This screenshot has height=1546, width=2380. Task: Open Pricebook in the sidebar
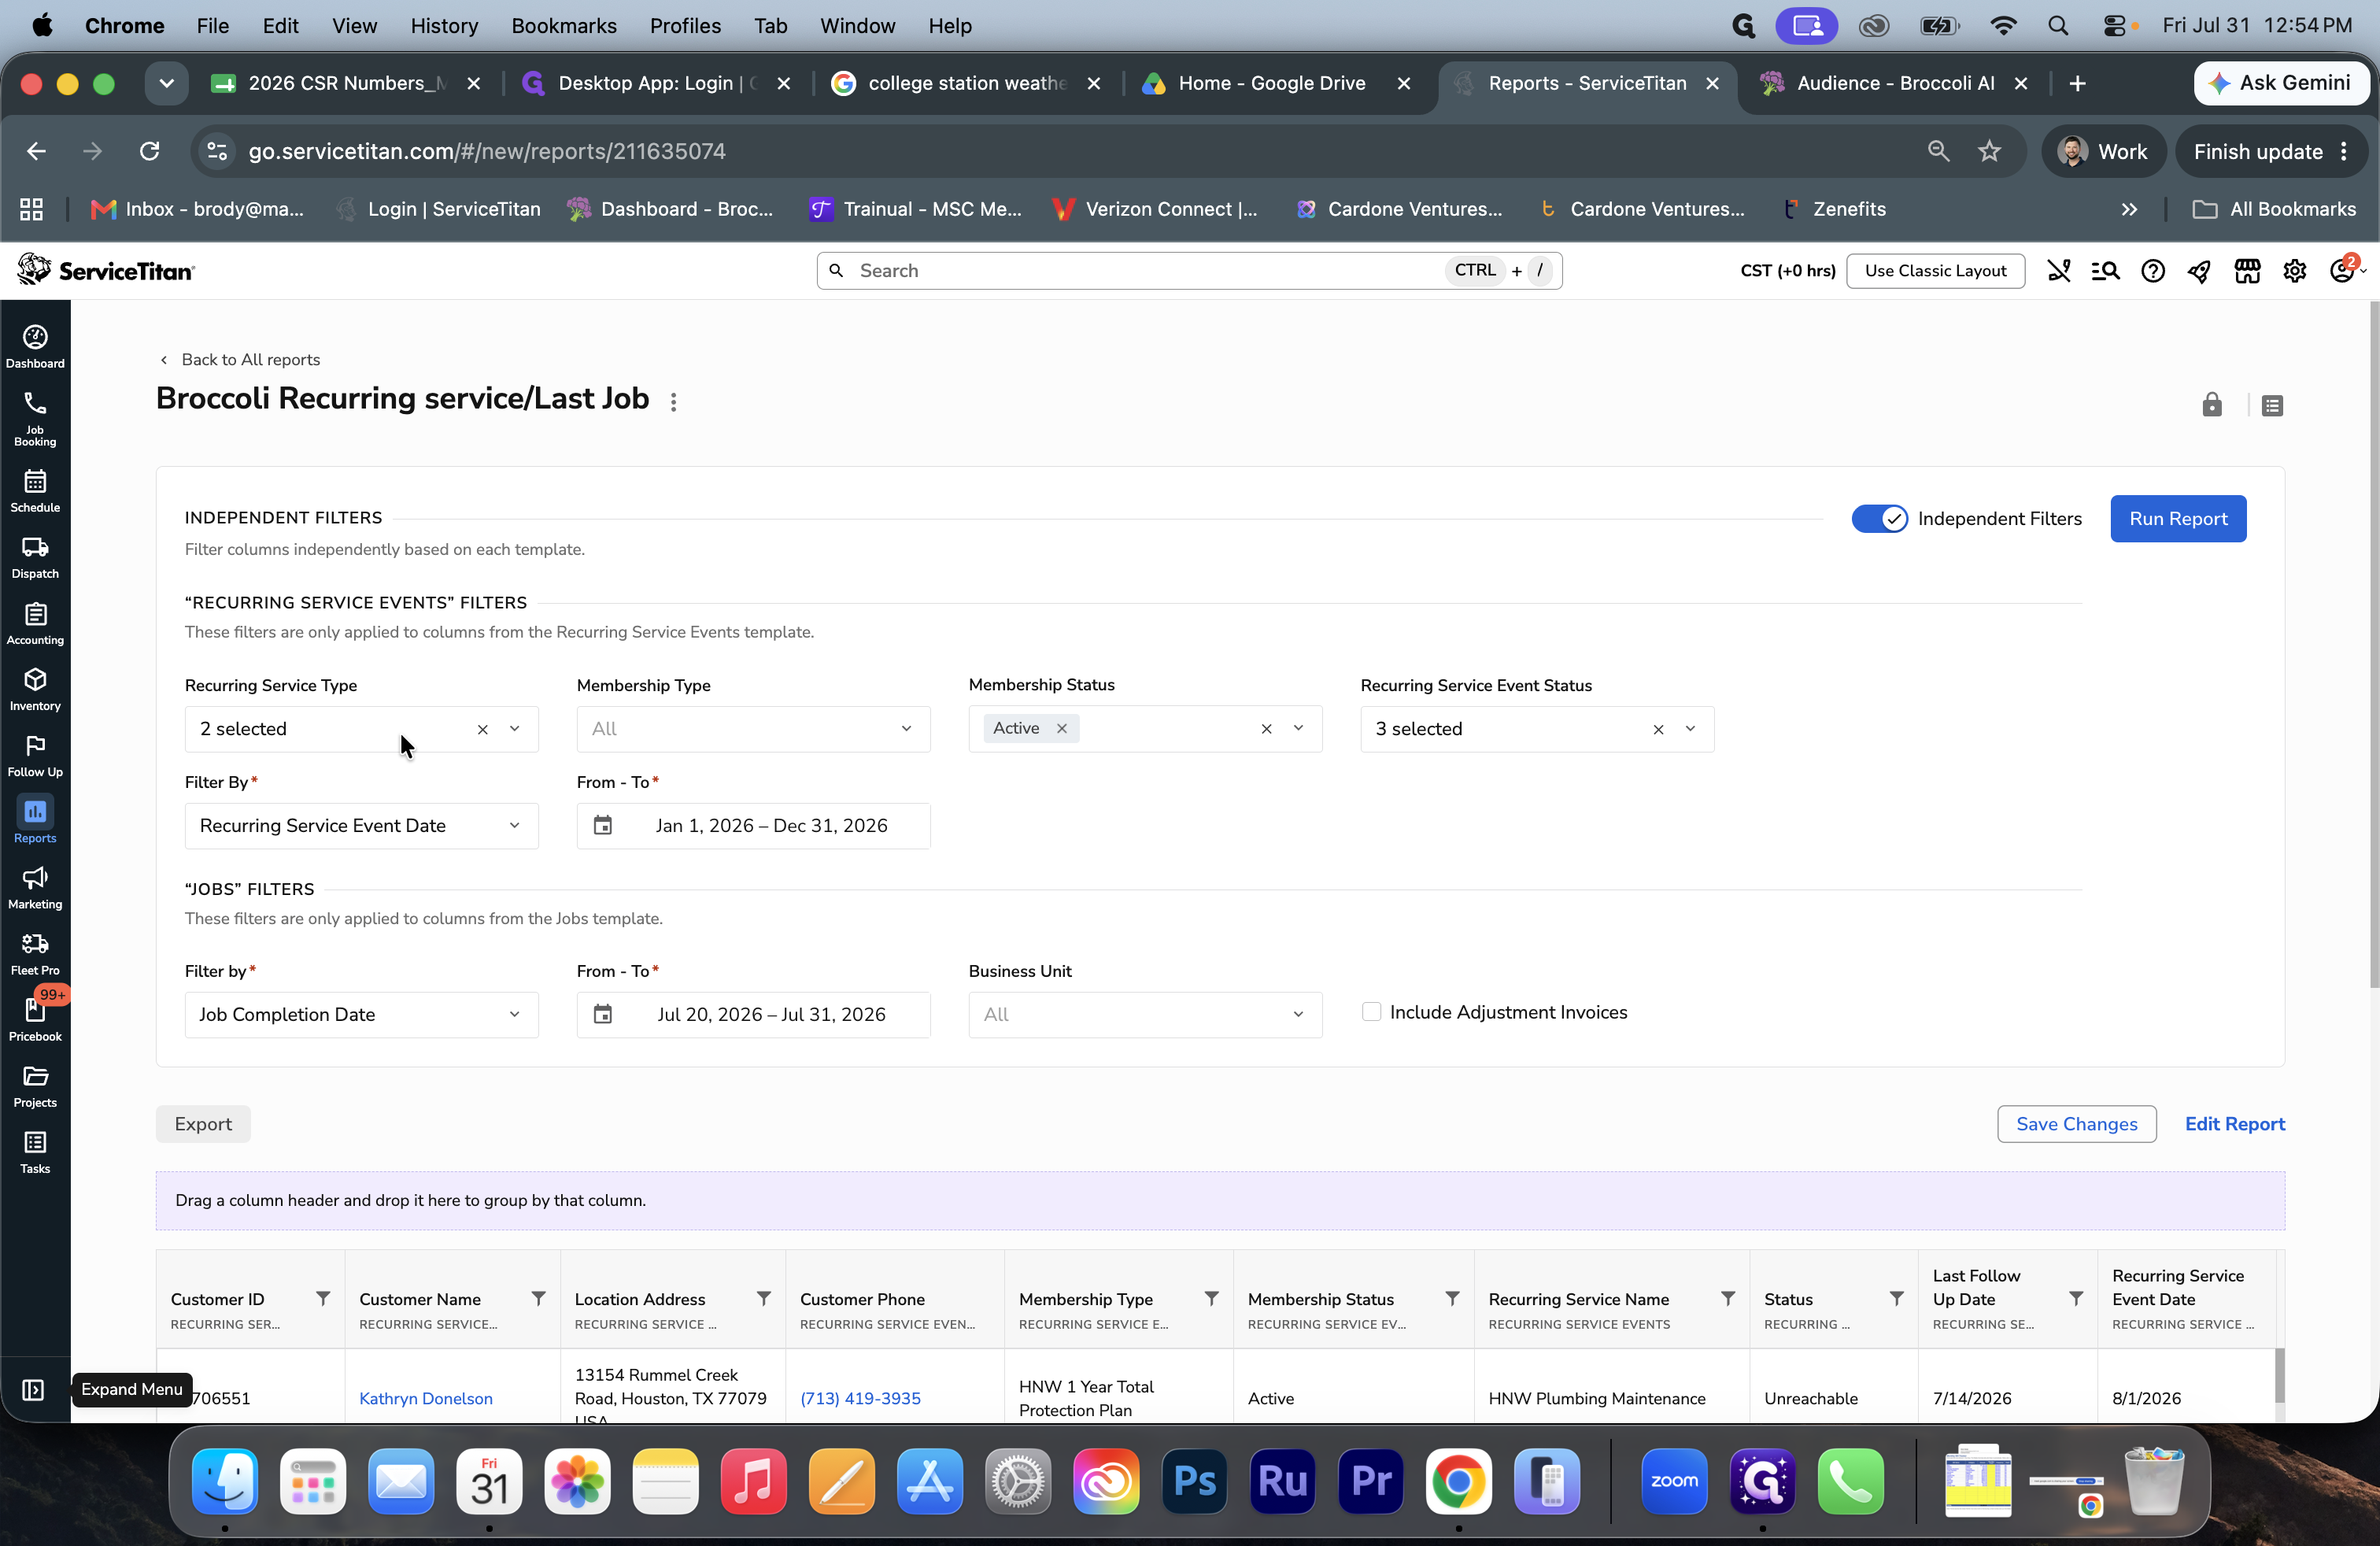pos(35,1018)
